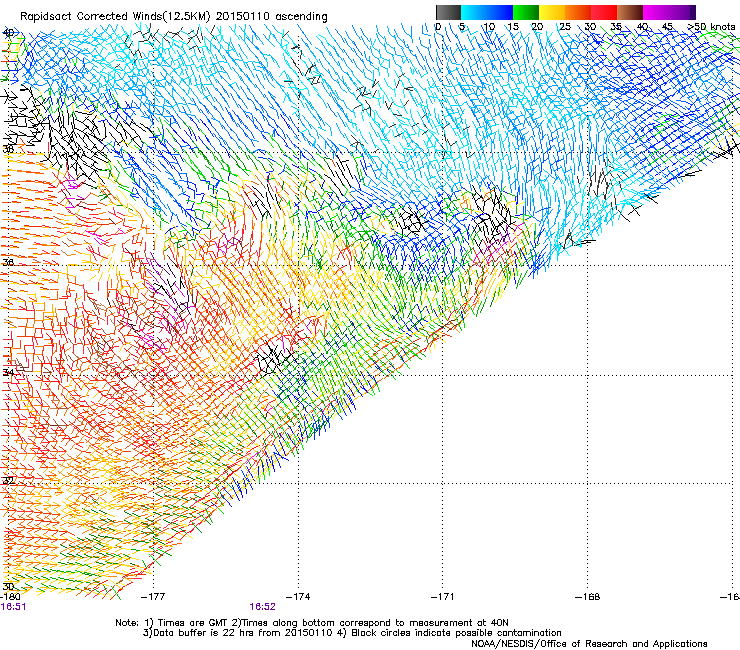The image size is (740, 650).
Task: Click the brown 35-40 knots color segment
Action: coord(630,12)
